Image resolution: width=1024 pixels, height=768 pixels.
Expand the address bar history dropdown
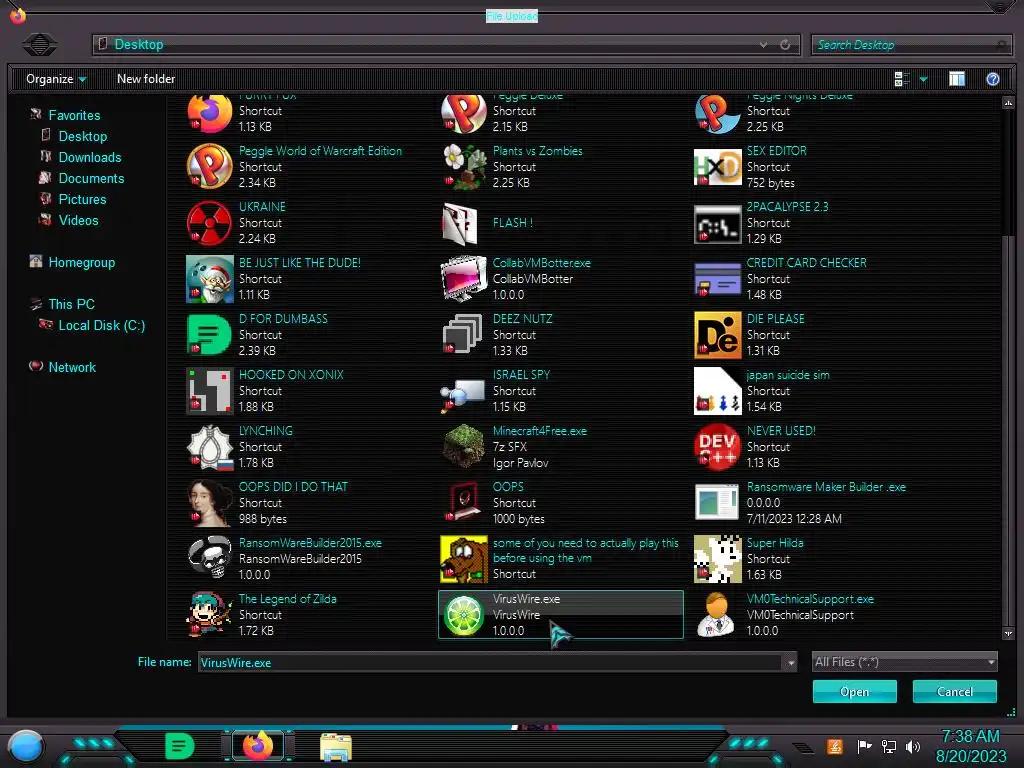[x=763, y=45]
